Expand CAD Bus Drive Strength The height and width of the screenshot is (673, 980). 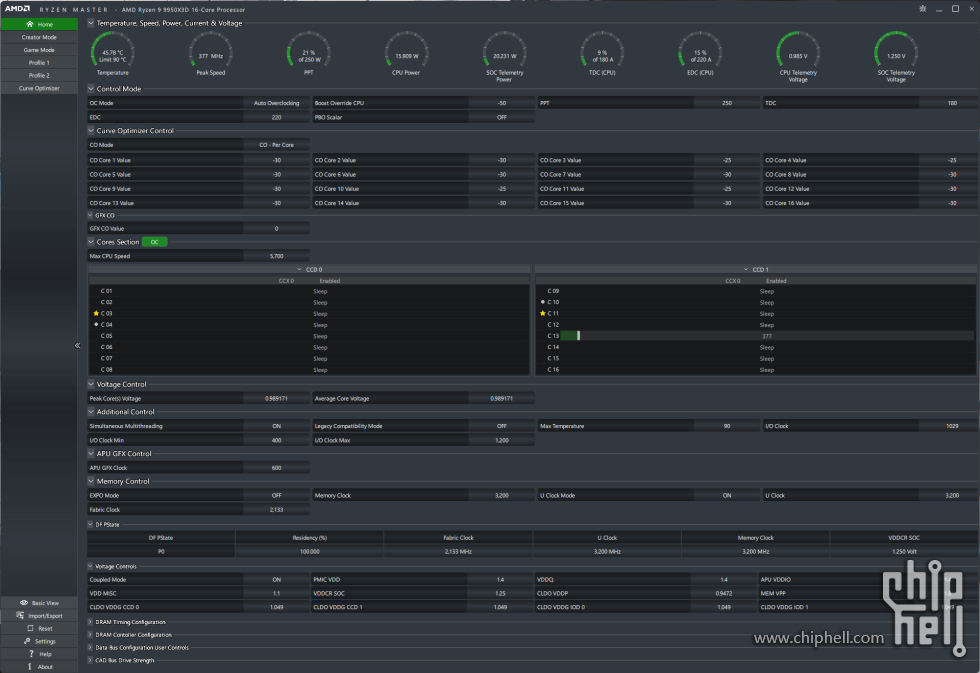click(x=90, y=661)
